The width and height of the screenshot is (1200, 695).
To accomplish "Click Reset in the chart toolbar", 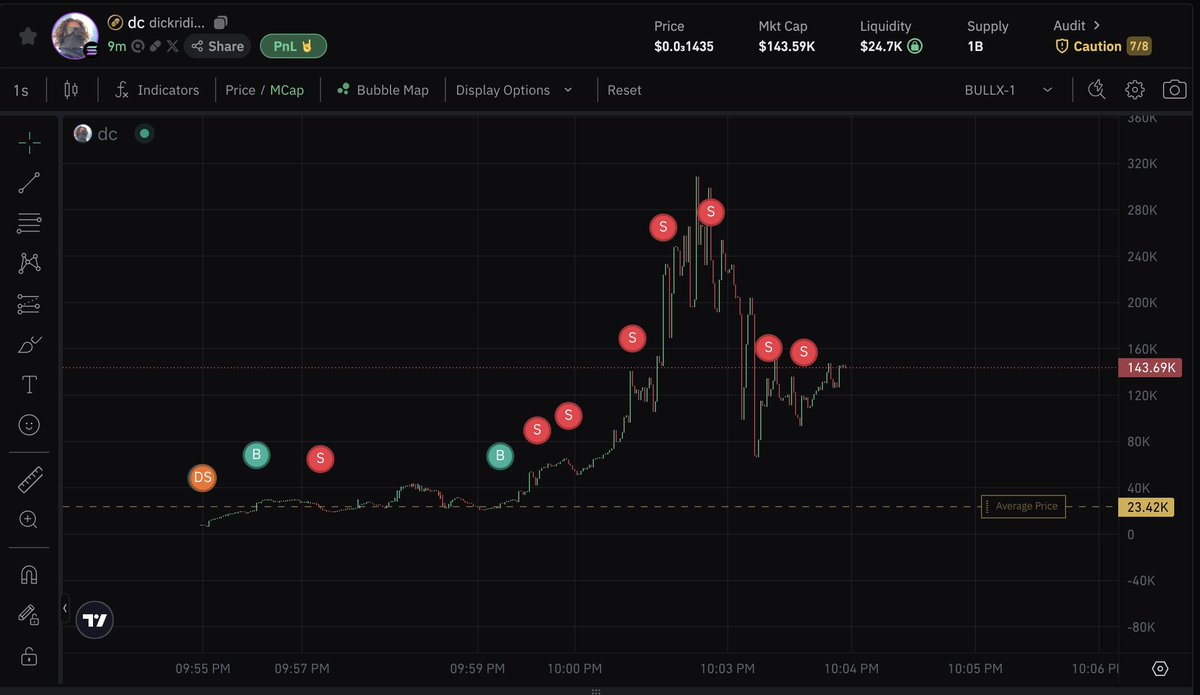I will [625, 90].
